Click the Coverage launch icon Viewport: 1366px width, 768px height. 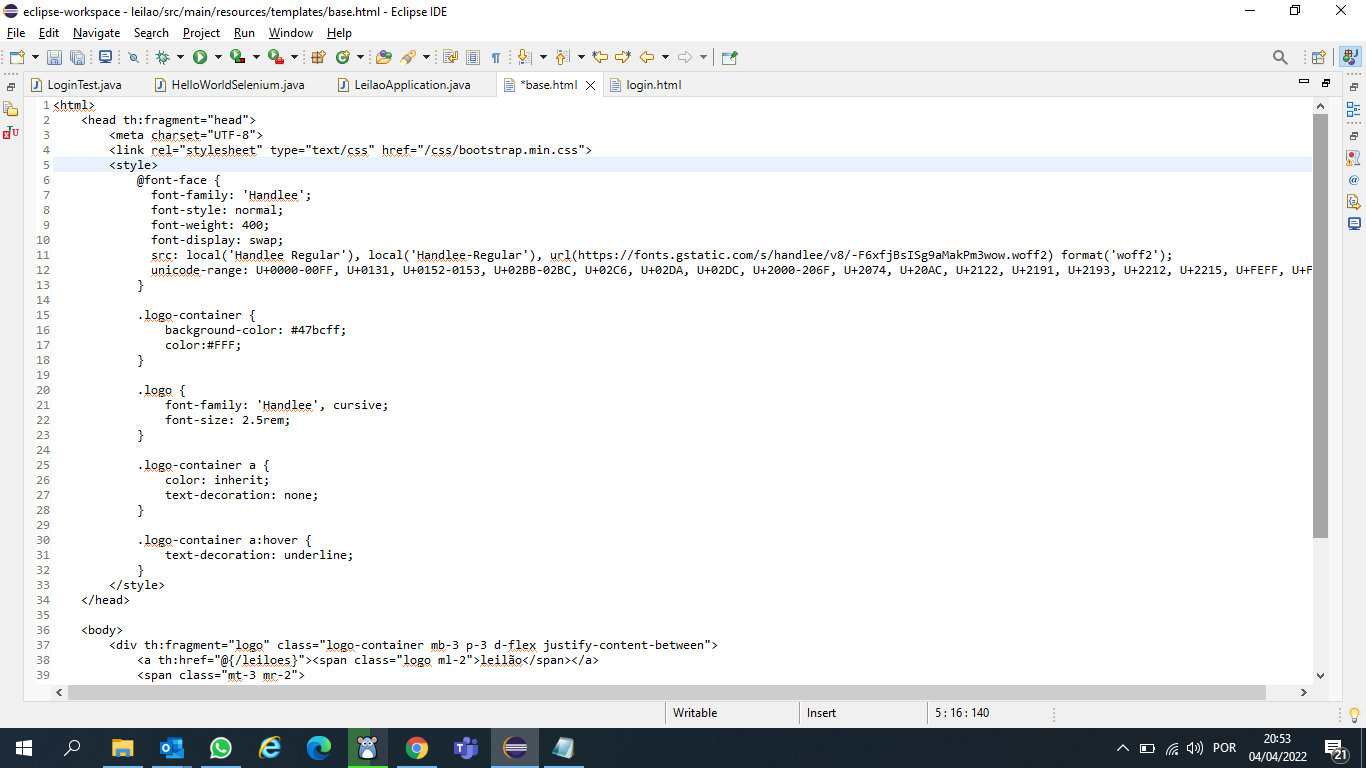238,57
